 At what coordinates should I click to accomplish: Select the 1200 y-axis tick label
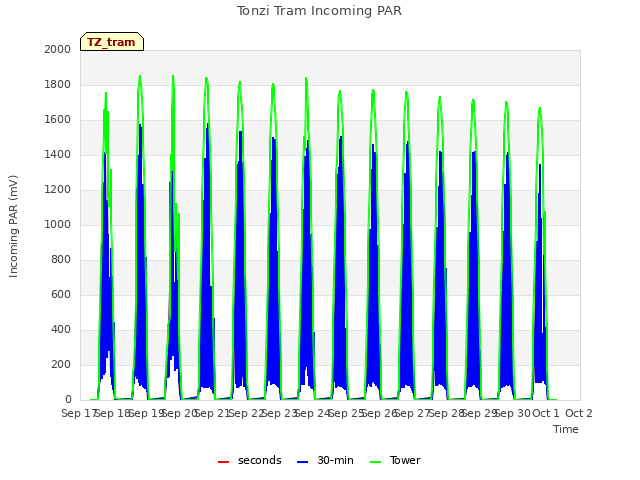coord(58,189)
